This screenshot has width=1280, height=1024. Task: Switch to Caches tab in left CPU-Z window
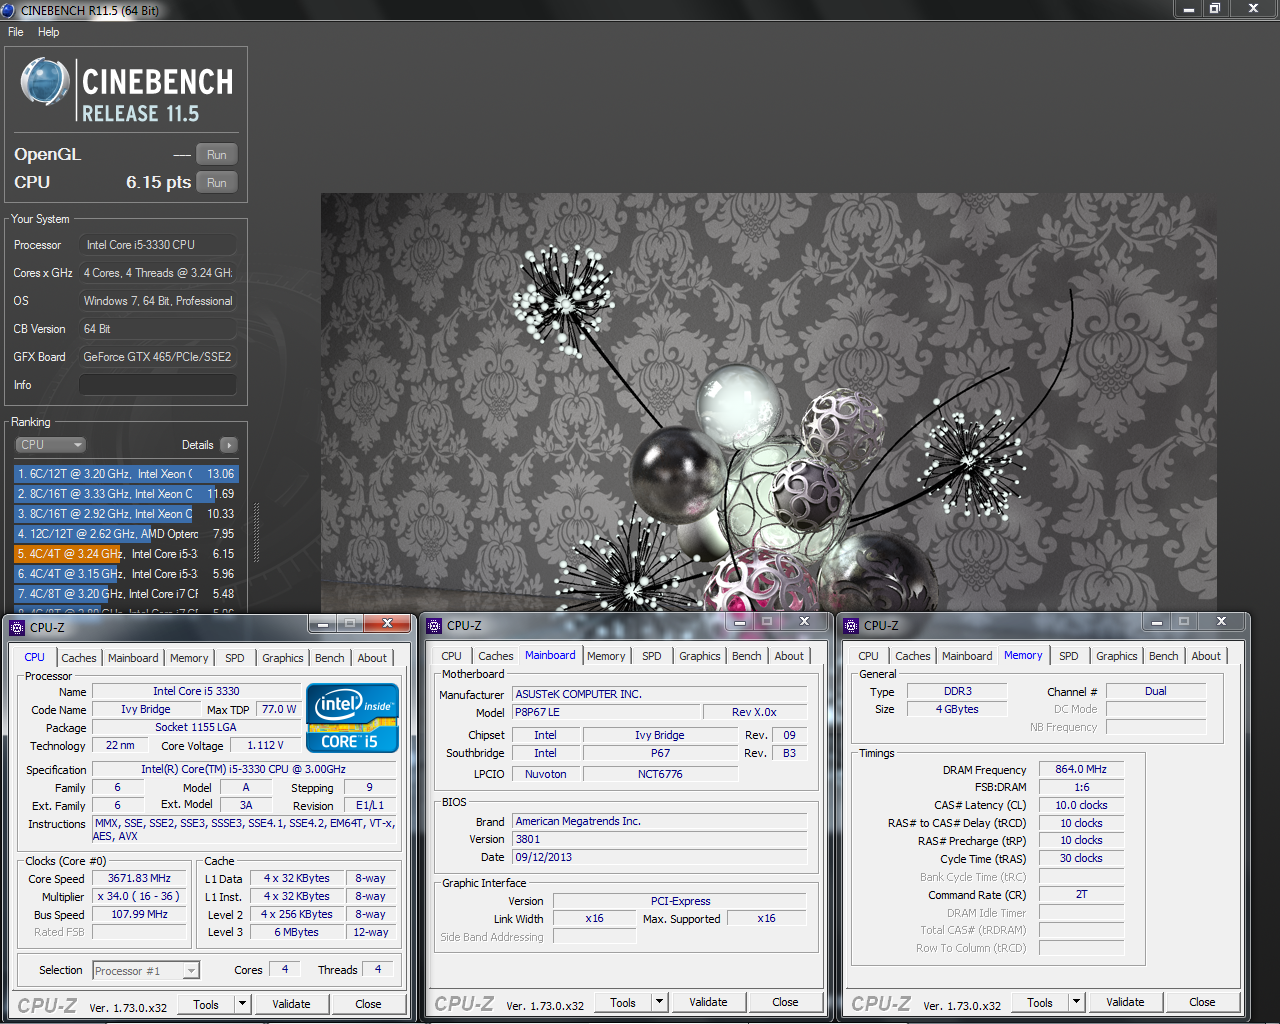[x=79, y=658]
